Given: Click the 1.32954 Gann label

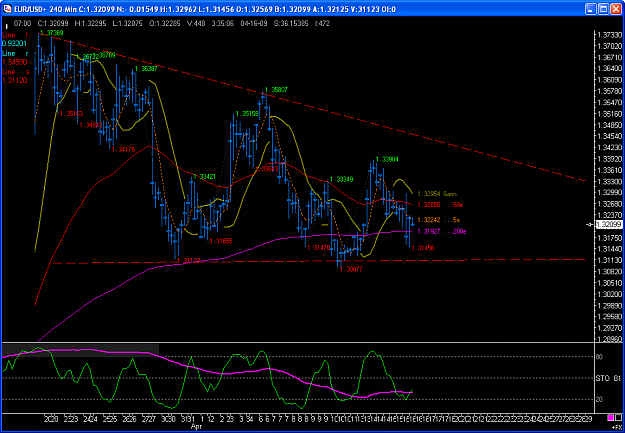Looking at the screenshot, I should (x=437, y=194).
